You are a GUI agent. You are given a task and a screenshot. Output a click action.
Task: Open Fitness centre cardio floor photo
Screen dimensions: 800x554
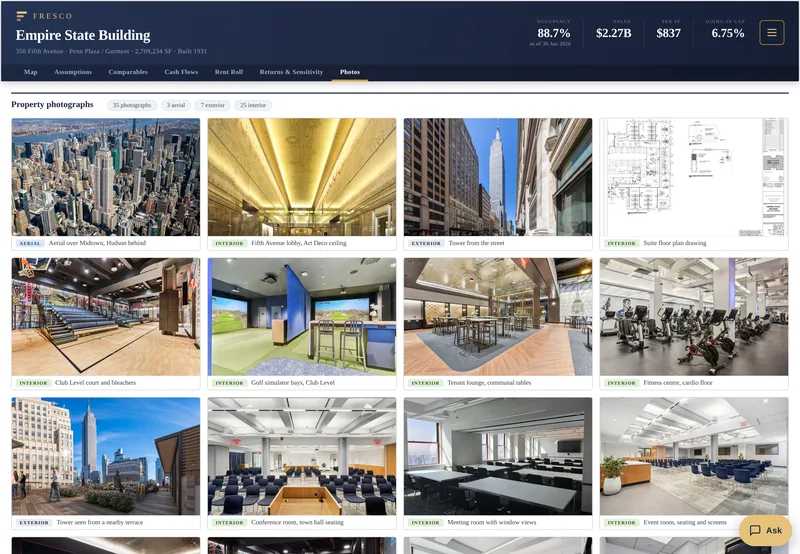click(x=694, y=317)
